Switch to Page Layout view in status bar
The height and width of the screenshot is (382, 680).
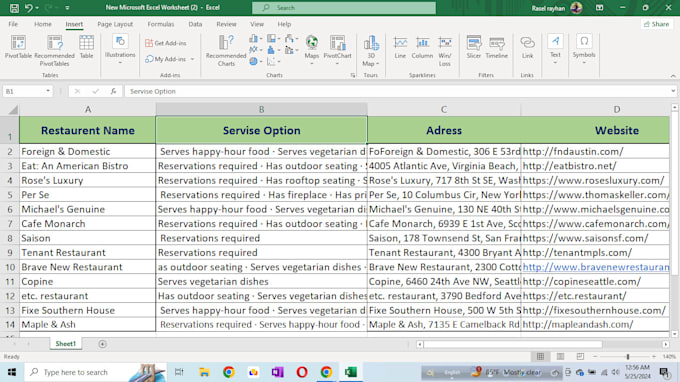tap(560, 356)
